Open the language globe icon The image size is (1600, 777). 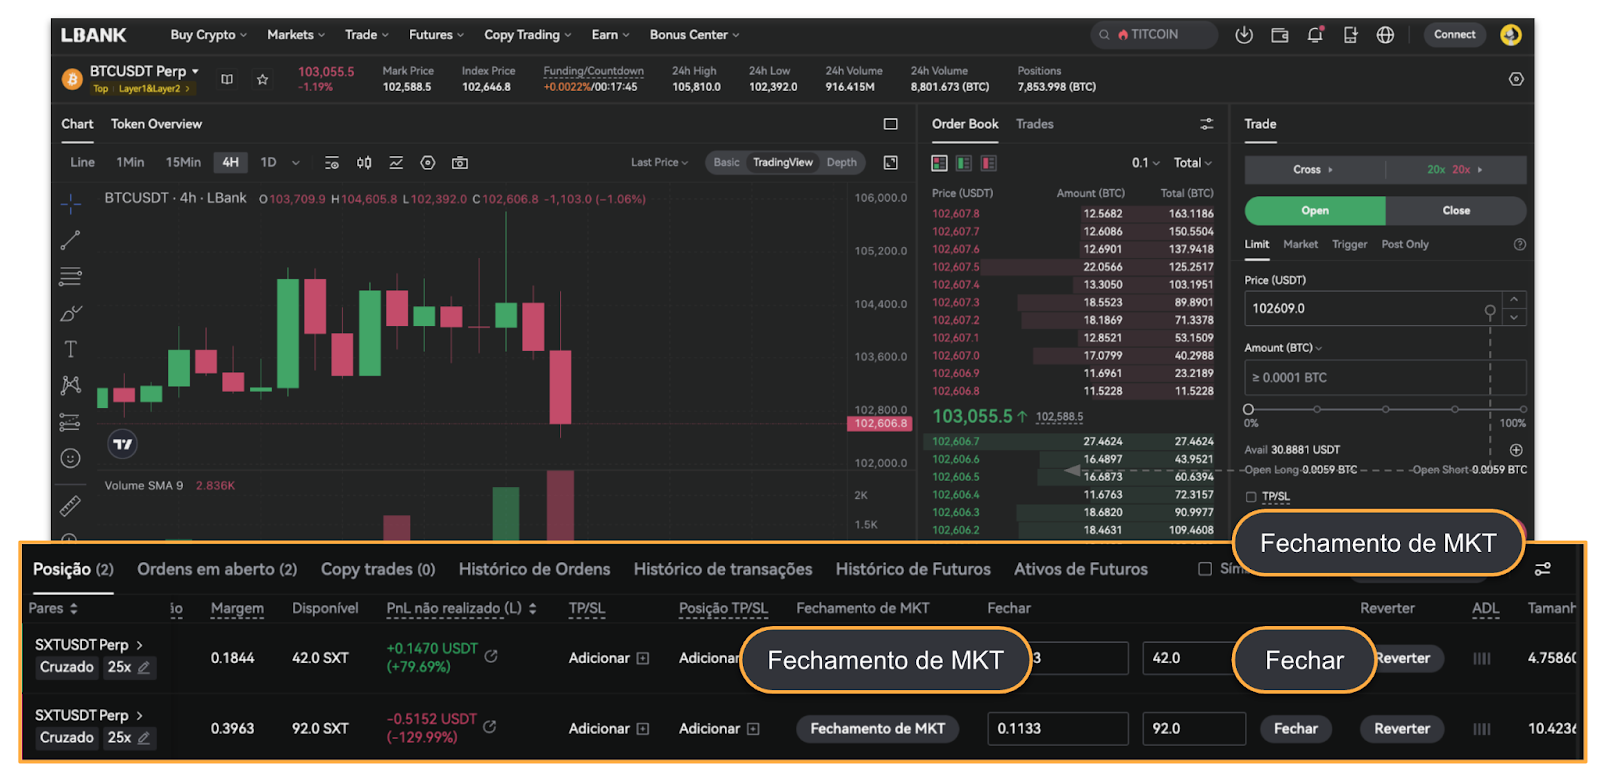(1385, 35)
